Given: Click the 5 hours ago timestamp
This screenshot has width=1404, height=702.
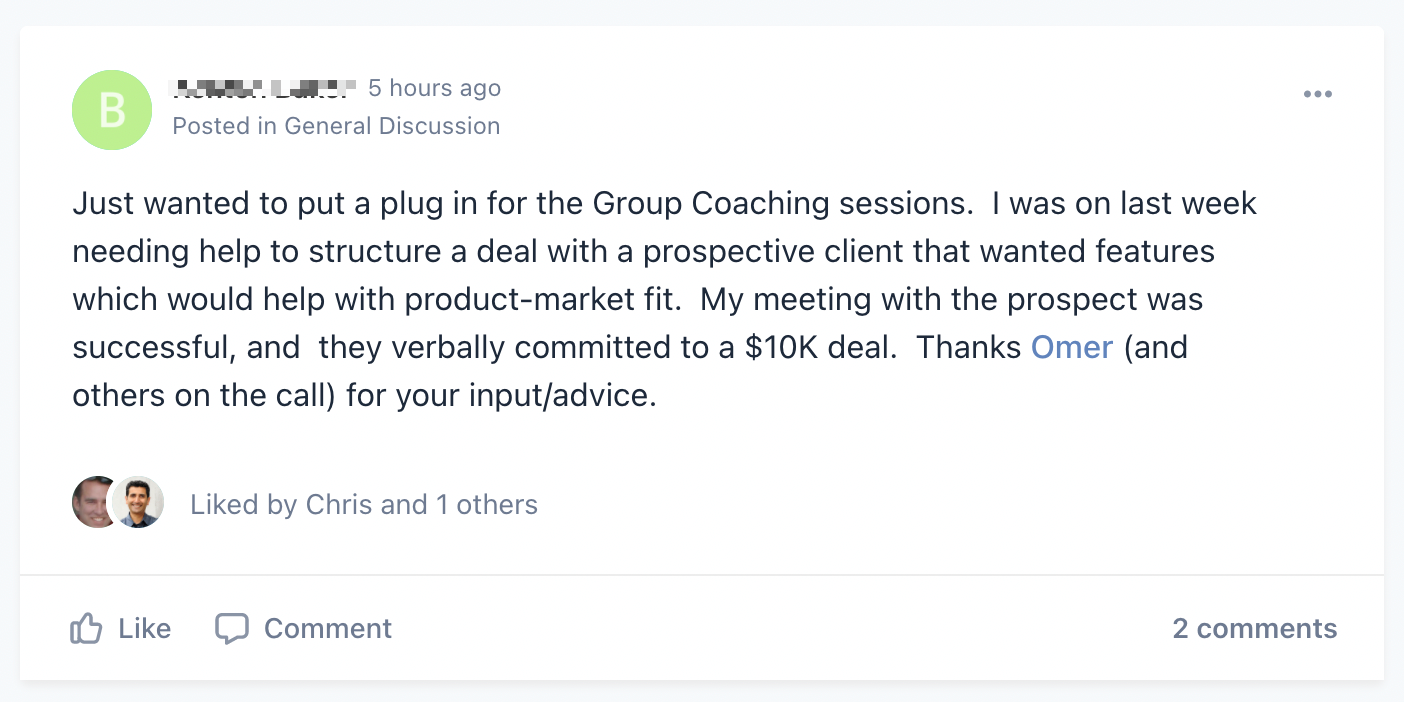Looking at the screenshot, I should coord(434,88).
